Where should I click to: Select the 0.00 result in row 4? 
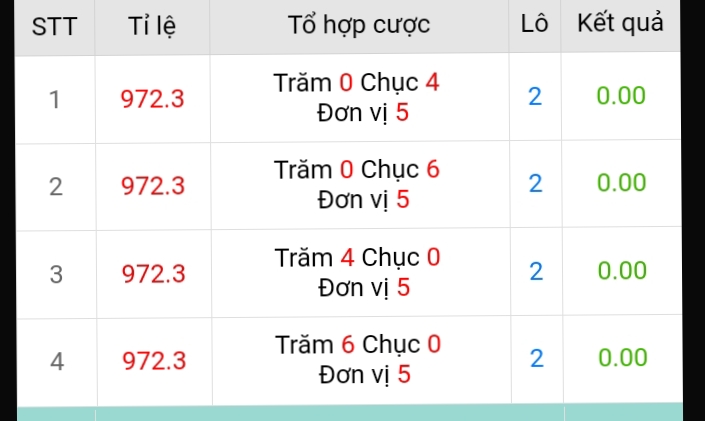(x=623, y=357)
